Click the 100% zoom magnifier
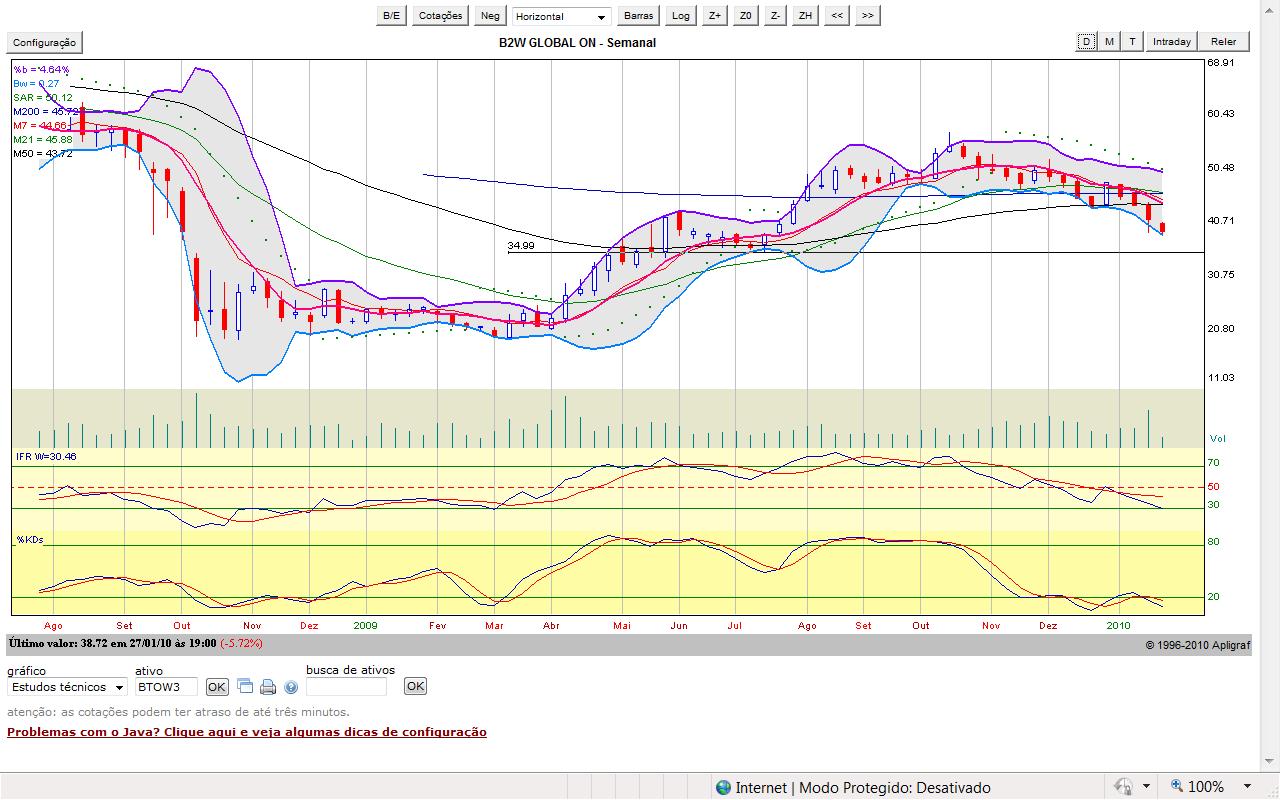This screenshot has height=800, width=1280. (1178, 787)
